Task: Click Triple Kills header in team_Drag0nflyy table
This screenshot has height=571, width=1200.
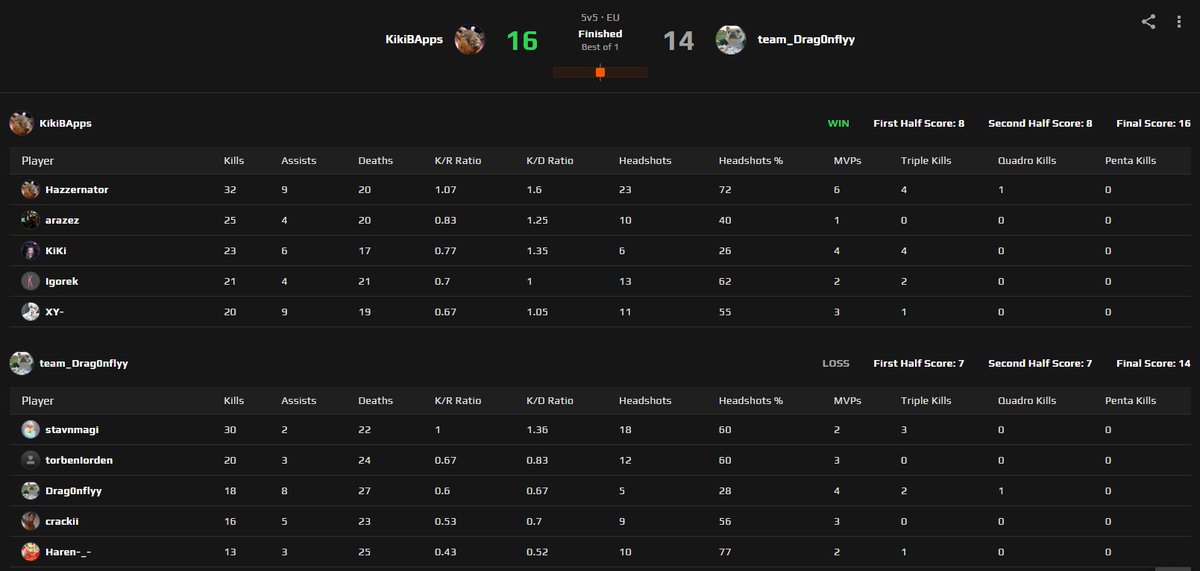Action: coord(926,400)
